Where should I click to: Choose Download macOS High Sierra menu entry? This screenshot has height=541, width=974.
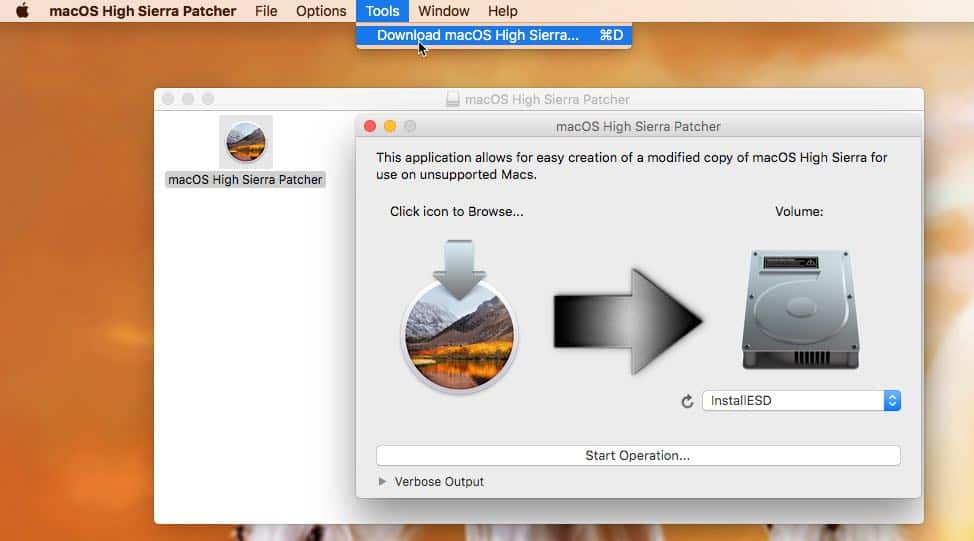(x=494, y=35)
